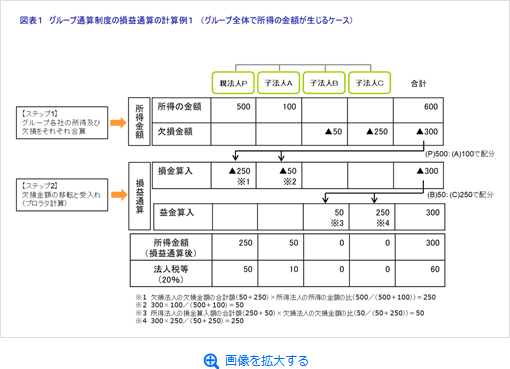
Task: Click the ステップ2 description box
Action: [x=62, y=195]
